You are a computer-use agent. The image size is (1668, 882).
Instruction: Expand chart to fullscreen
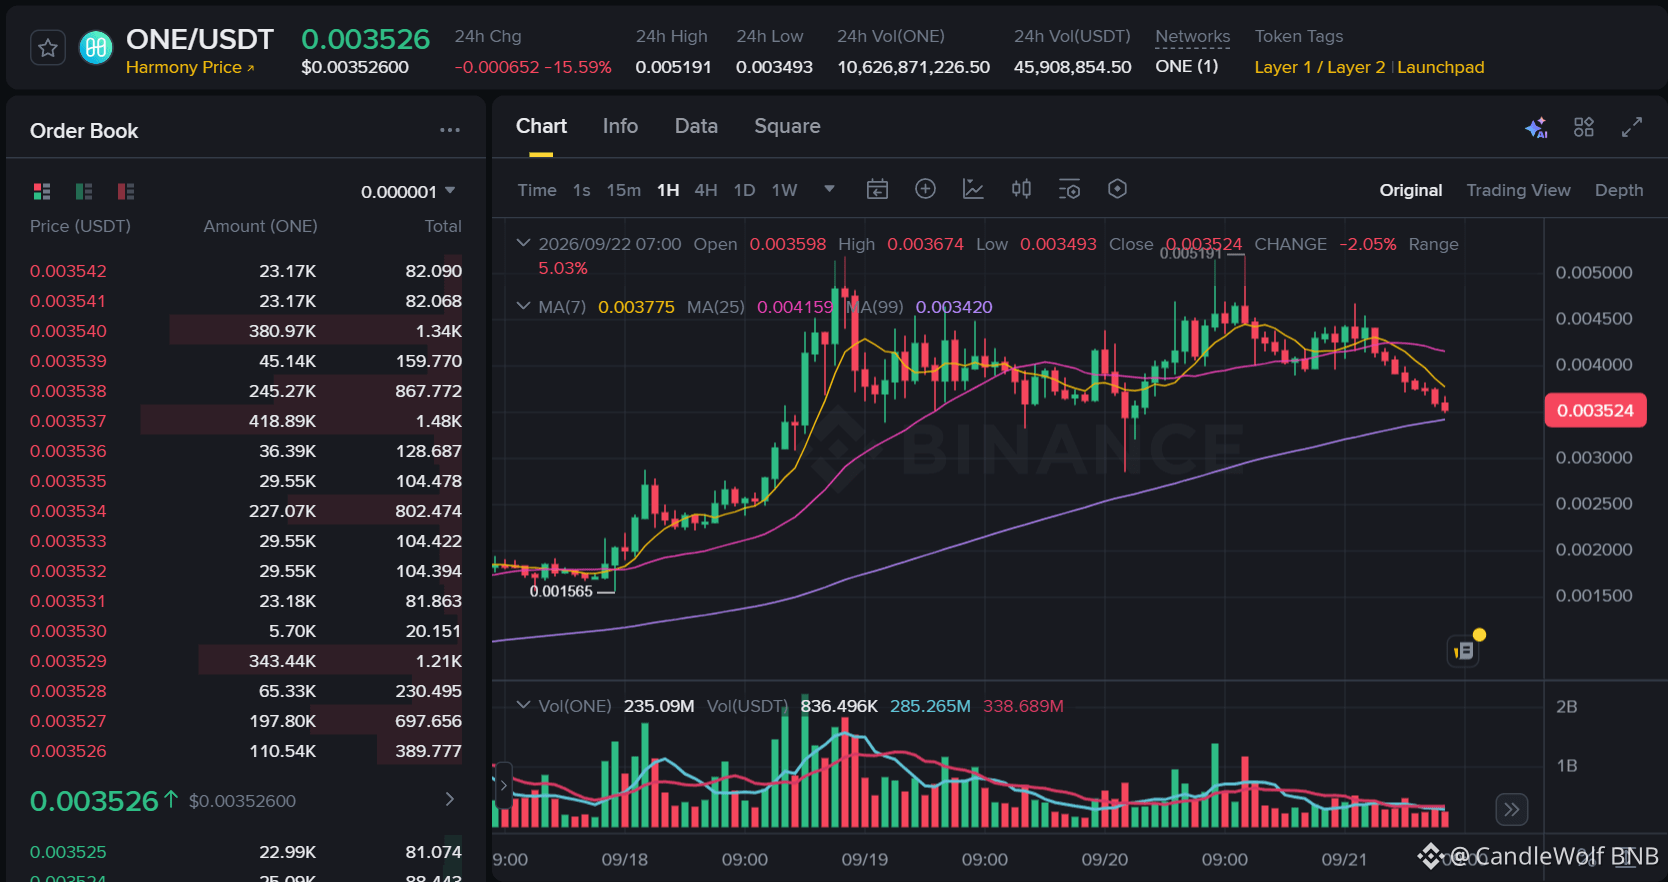click(x=1632, y=127)
